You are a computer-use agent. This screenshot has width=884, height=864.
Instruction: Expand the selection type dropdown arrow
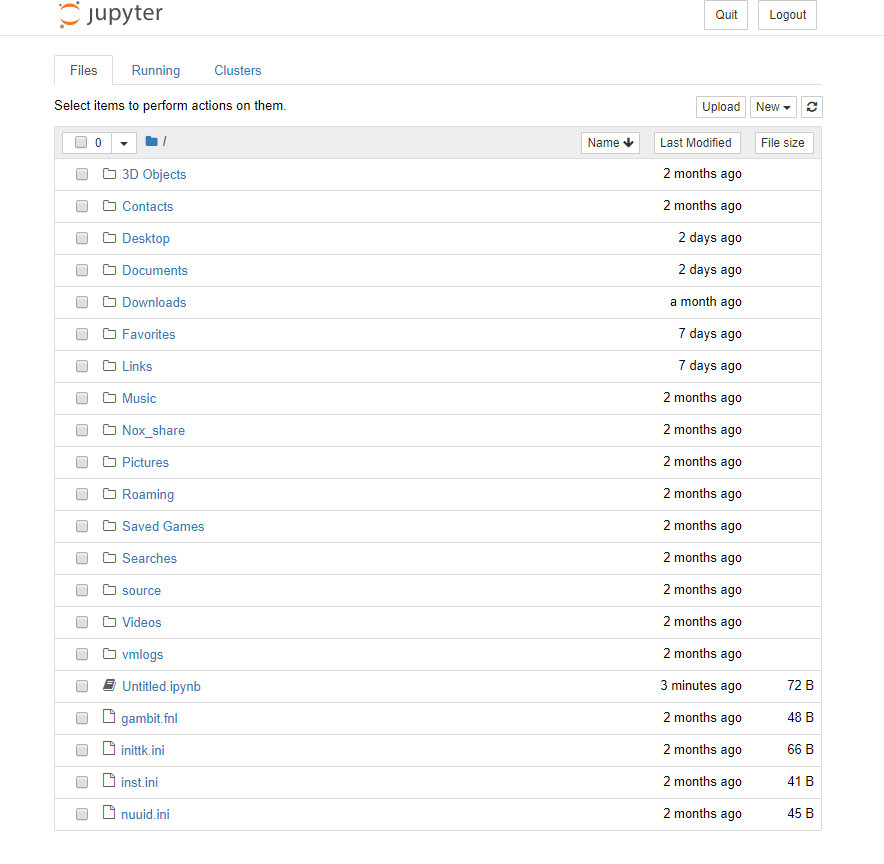coord(124,143)
